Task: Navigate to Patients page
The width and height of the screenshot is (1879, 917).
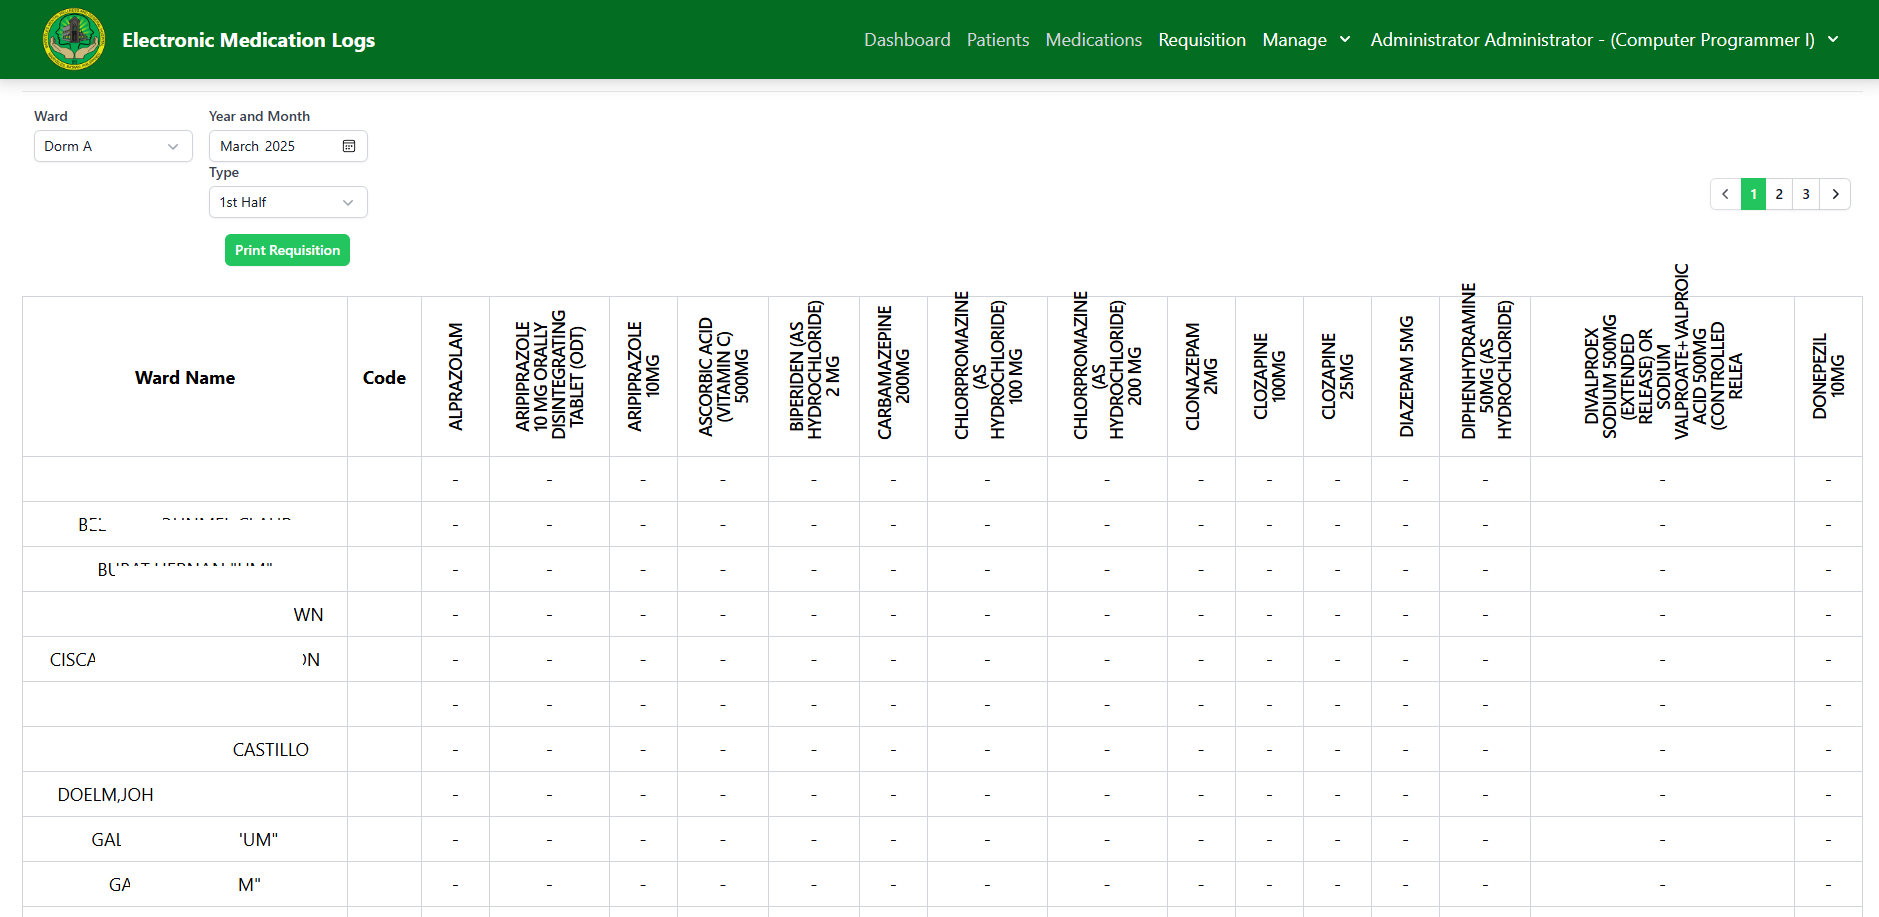Action: point(997,40)
